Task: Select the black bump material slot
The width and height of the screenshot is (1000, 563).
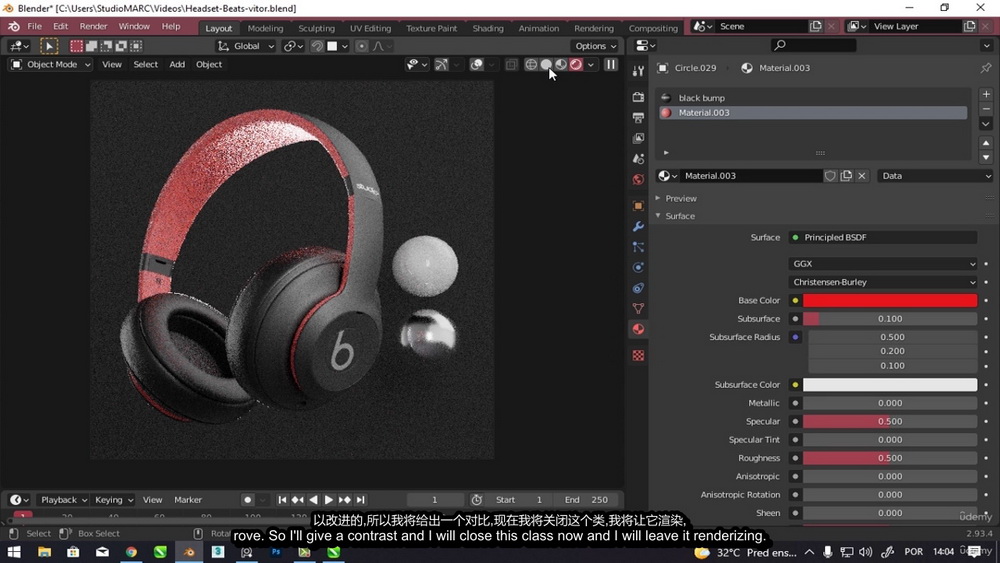Action: point(813,98)
